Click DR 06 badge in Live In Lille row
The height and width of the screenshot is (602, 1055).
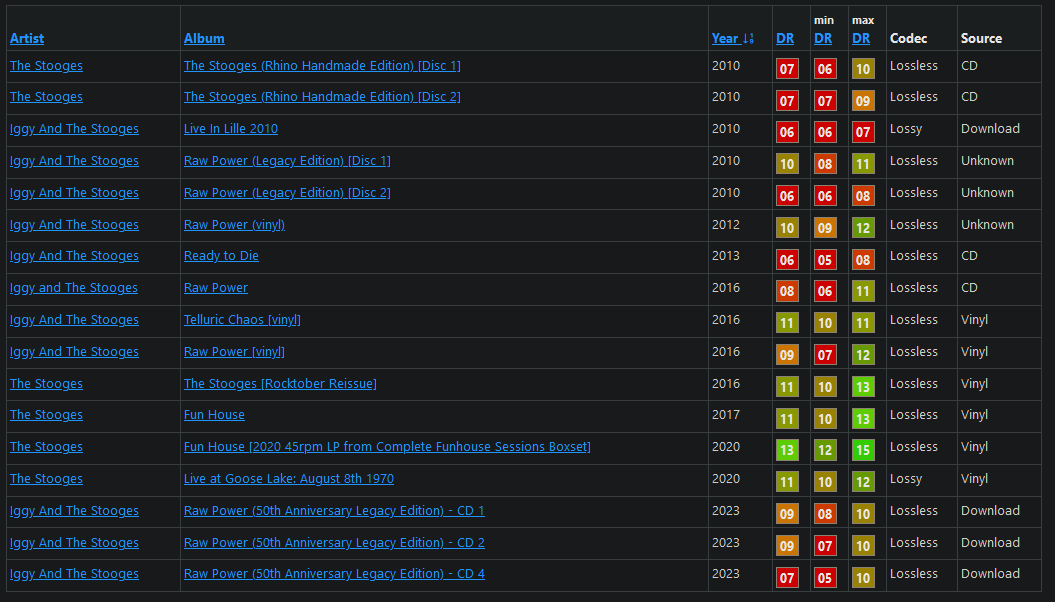pos(787,132)
